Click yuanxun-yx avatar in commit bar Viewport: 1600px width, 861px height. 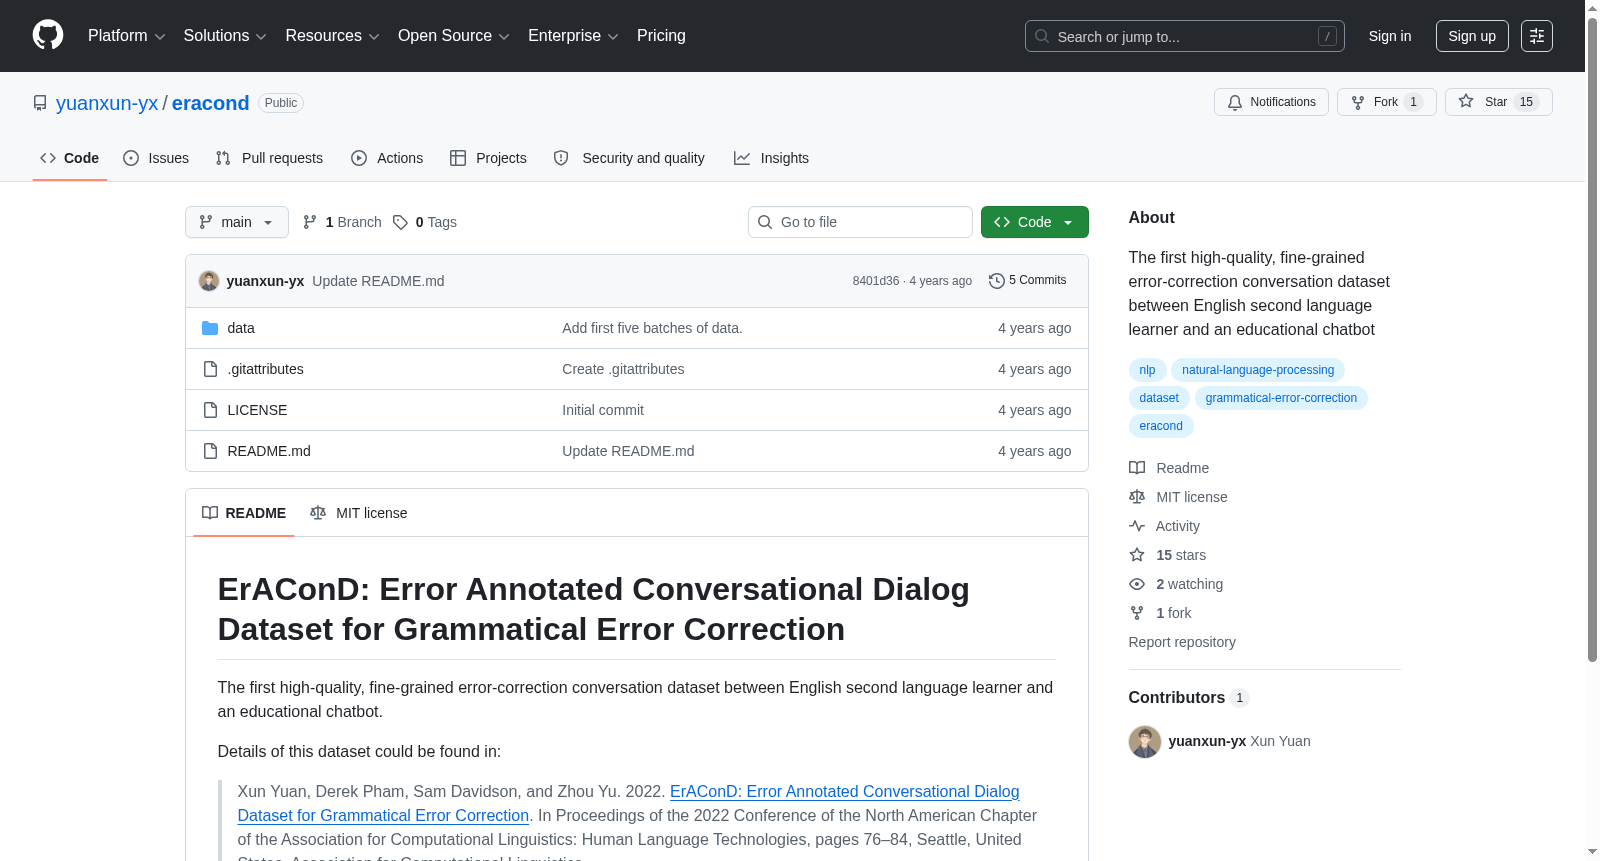click(209, 281)
